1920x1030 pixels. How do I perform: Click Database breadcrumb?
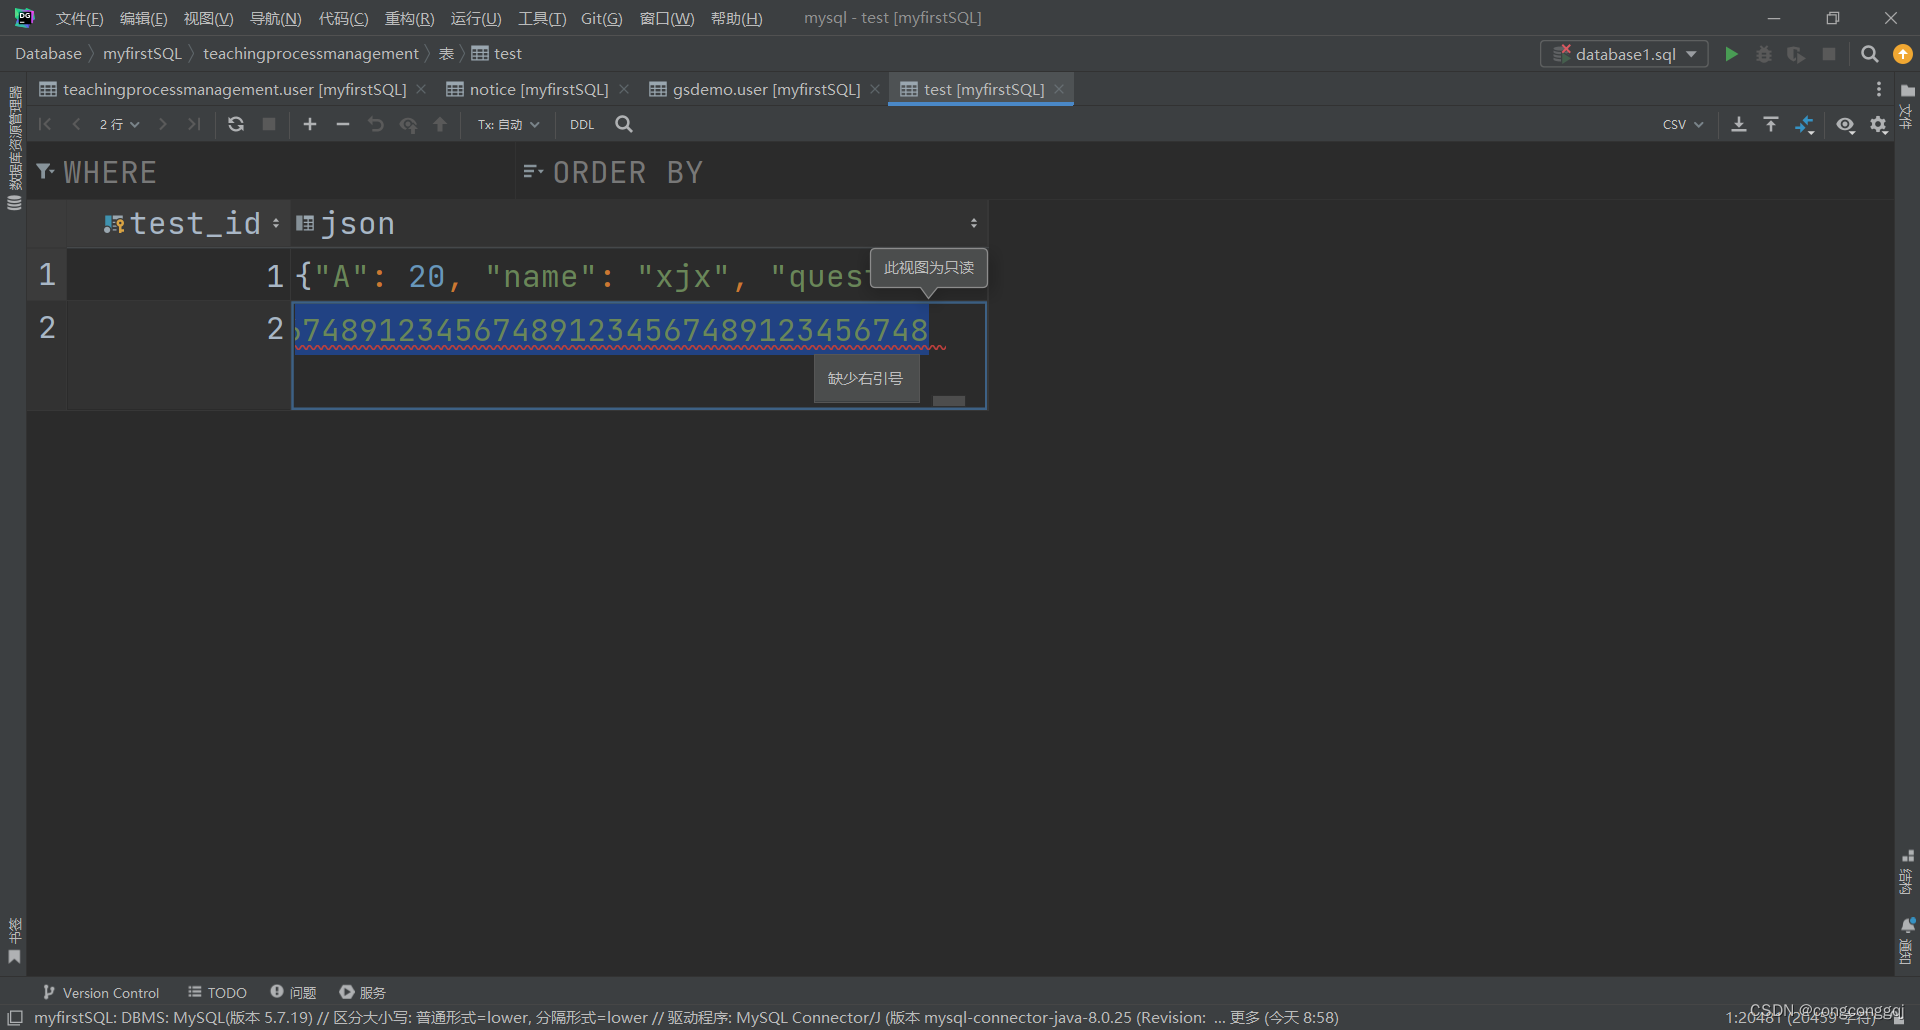pos(48,54)
